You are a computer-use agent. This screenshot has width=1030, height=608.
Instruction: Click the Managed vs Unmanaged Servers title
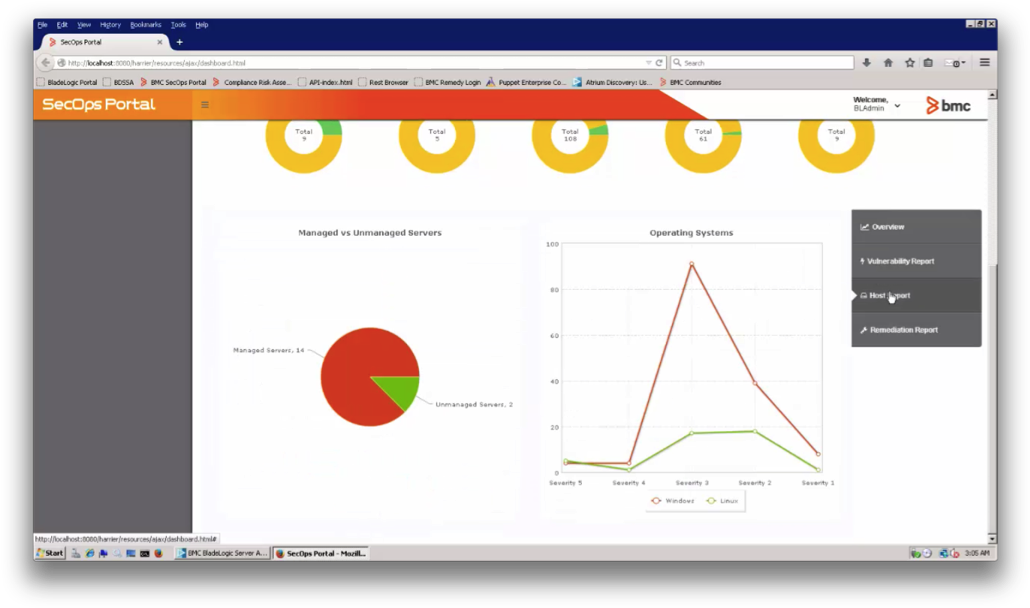(x=370, y=233)
